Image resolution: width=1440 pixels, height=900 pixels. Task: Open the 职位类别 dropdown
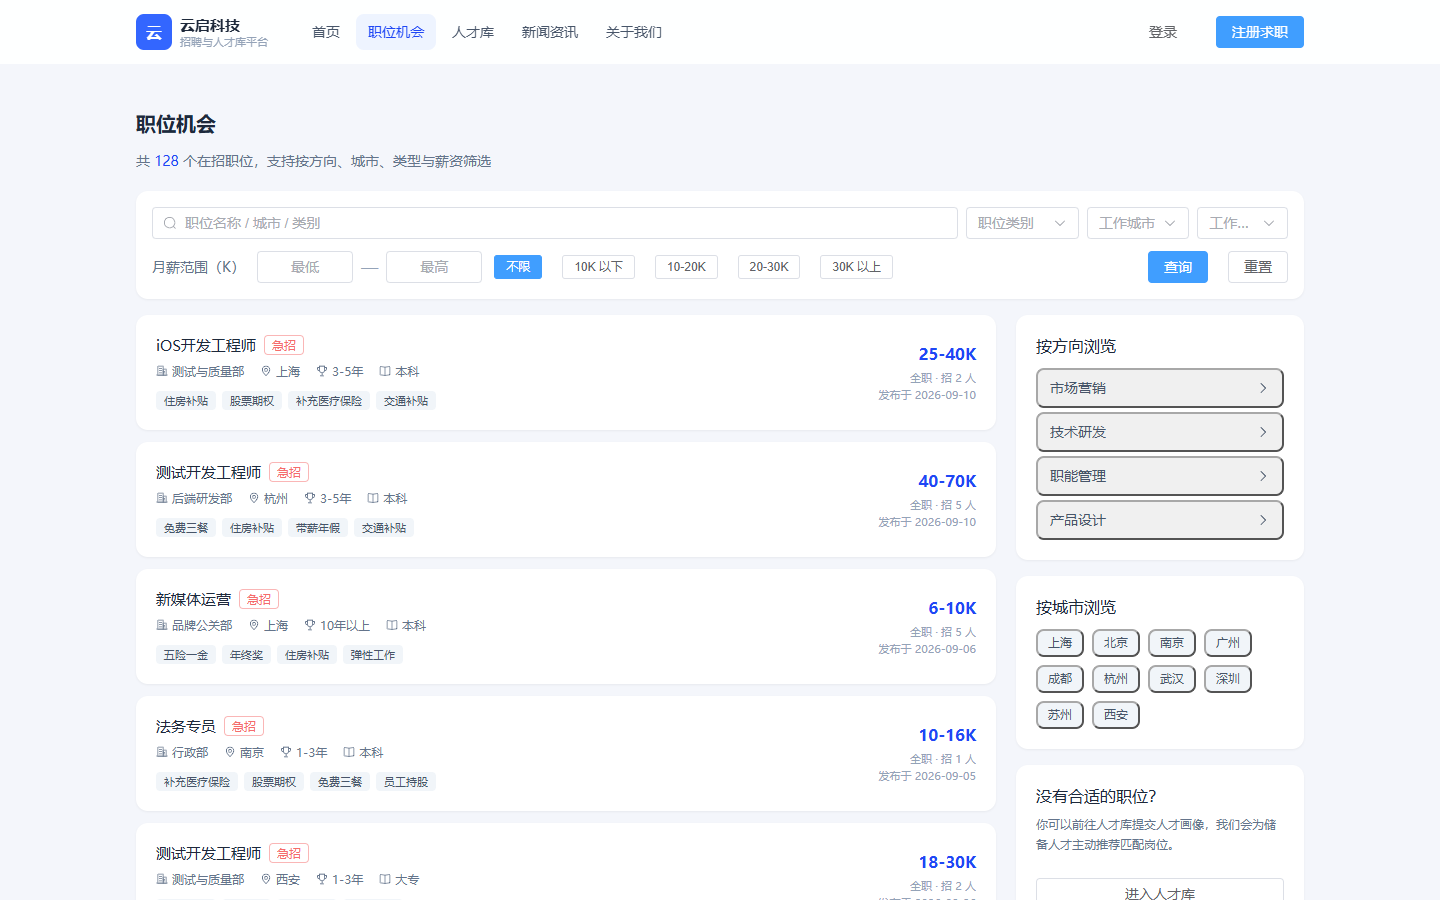coord(1022,223)
